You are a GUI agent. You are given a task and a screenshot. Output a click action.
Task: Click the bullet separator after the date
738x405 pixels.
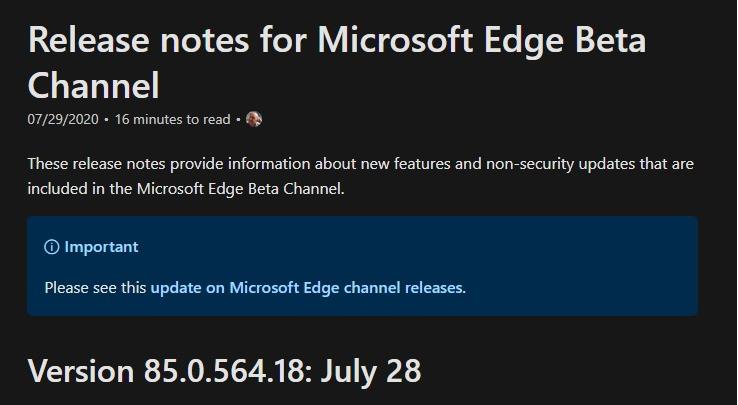point(106,120)
